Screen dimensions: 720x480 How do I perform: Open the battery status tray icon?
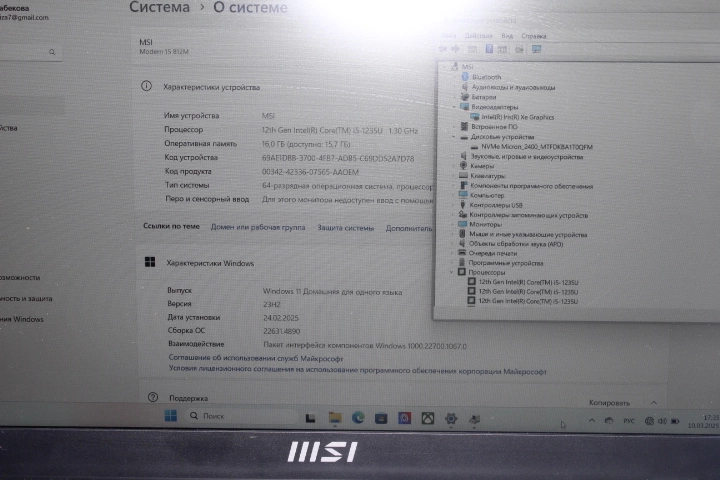coord(675,421)
